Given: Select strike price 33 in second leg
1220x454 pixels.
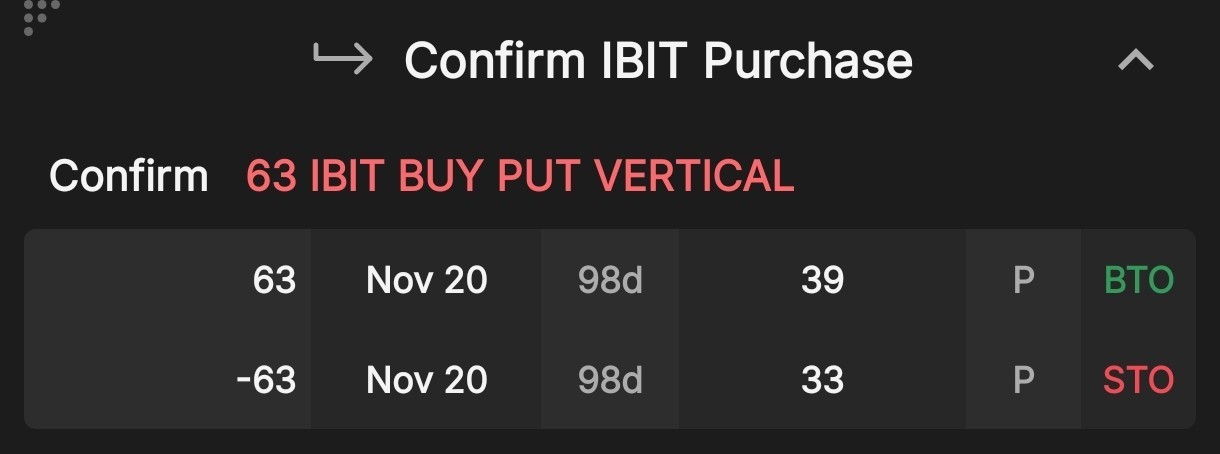Looking at the screenshot, I should (822, 380).
